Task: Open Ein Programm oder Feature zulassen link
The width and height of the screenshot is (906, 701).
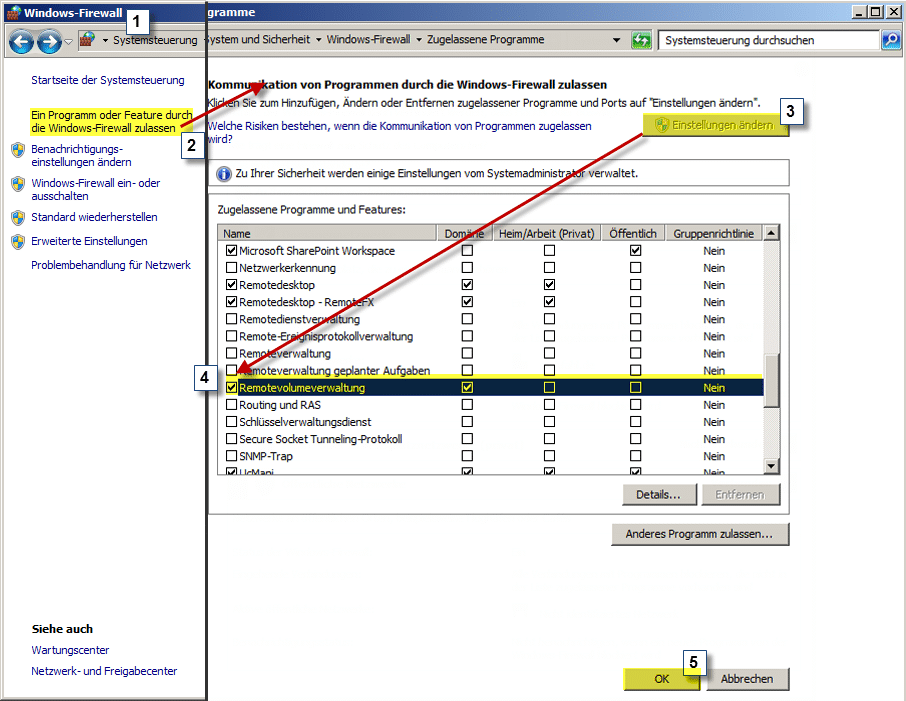Action: [112, 121]
